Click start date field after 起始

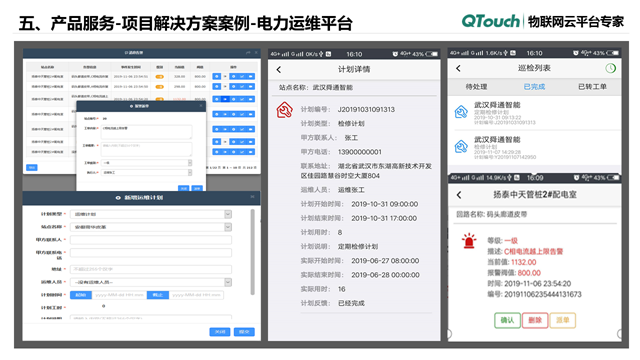pos(119,295)
